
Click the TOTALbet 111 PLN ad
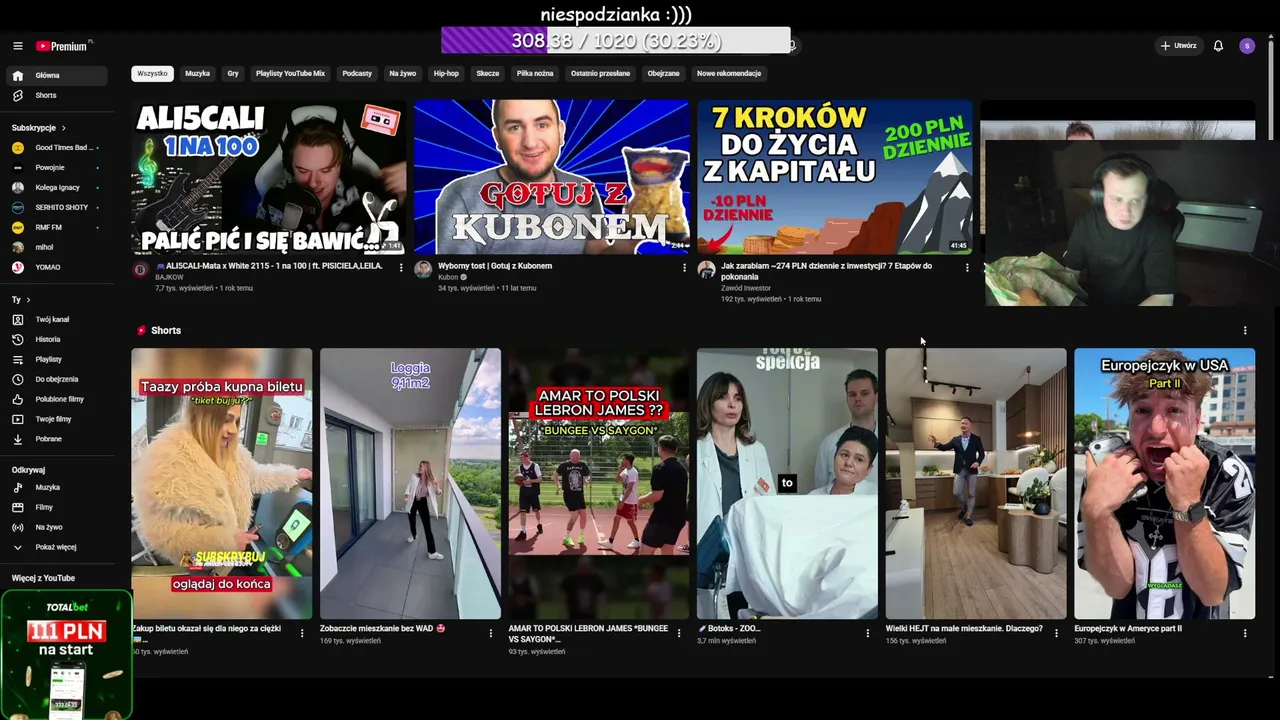point(66,655)
